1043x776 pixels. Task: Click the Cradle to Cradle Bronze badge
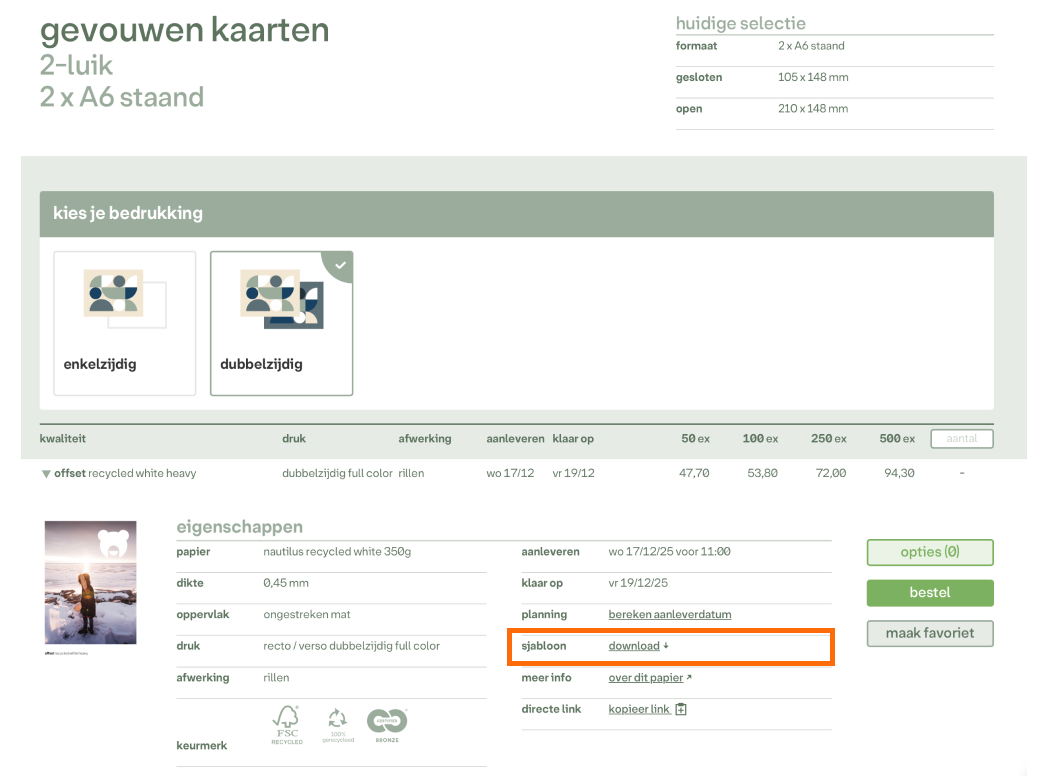tap(386, 724)
